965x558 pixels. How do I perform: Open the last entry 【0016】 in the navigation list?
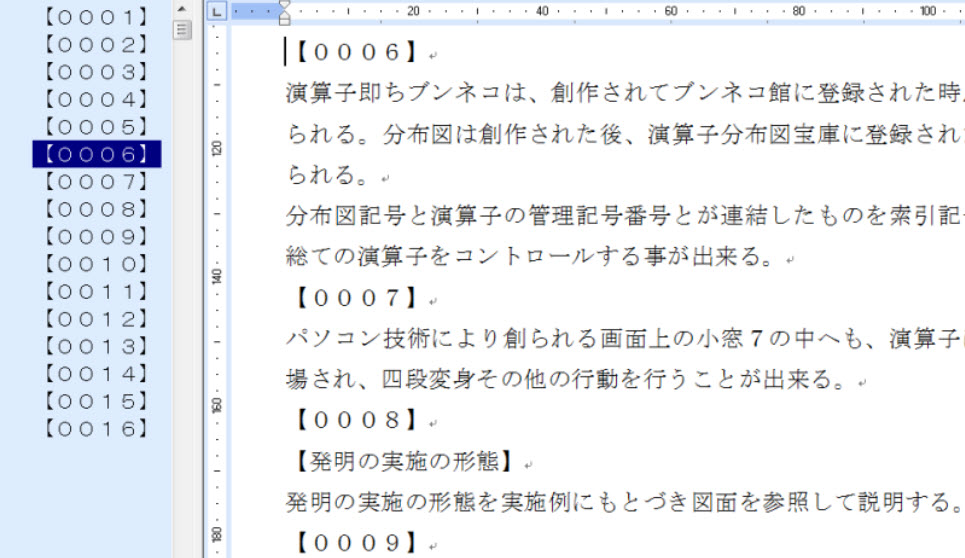click(x=96, y=429)
